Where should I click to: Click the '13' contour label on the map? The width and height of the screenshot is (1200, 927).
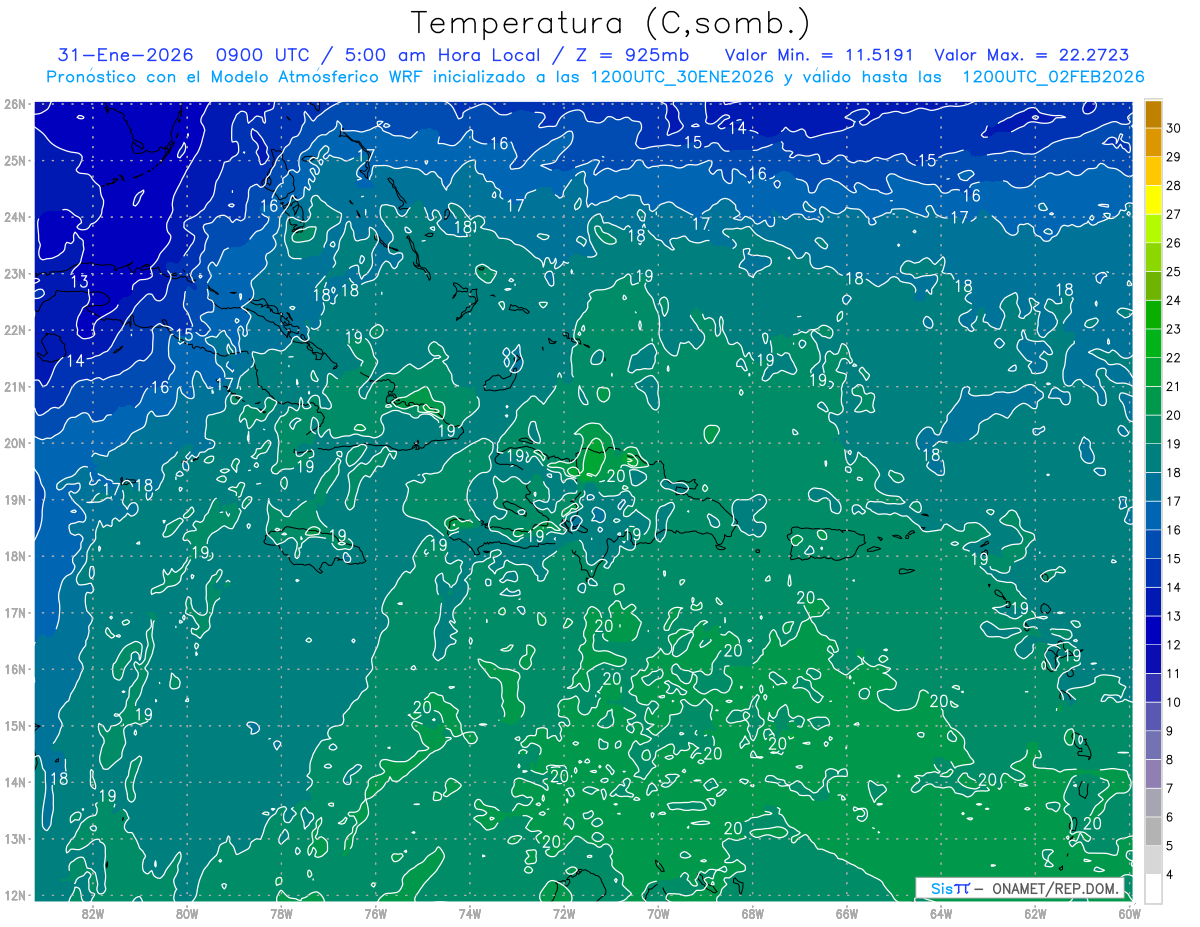(79, 282)
